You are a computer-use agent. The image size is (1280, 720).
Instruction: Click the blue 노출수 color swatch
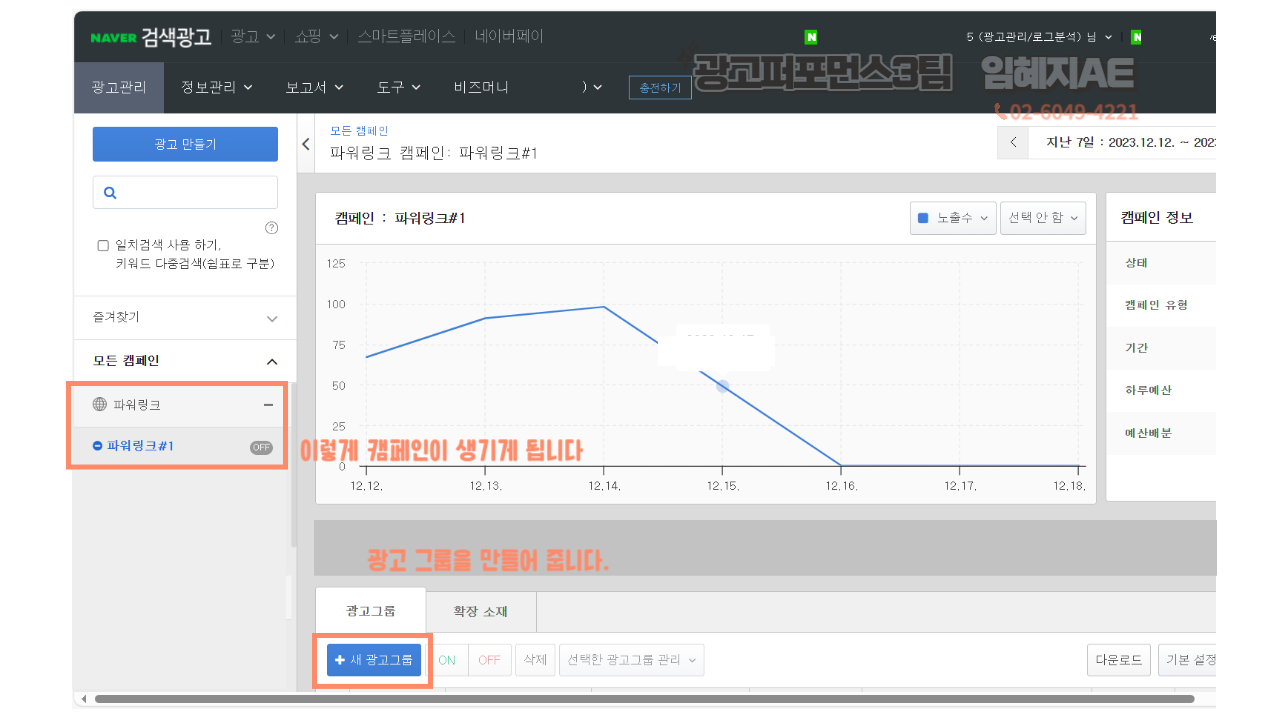(x=923, y=218)
